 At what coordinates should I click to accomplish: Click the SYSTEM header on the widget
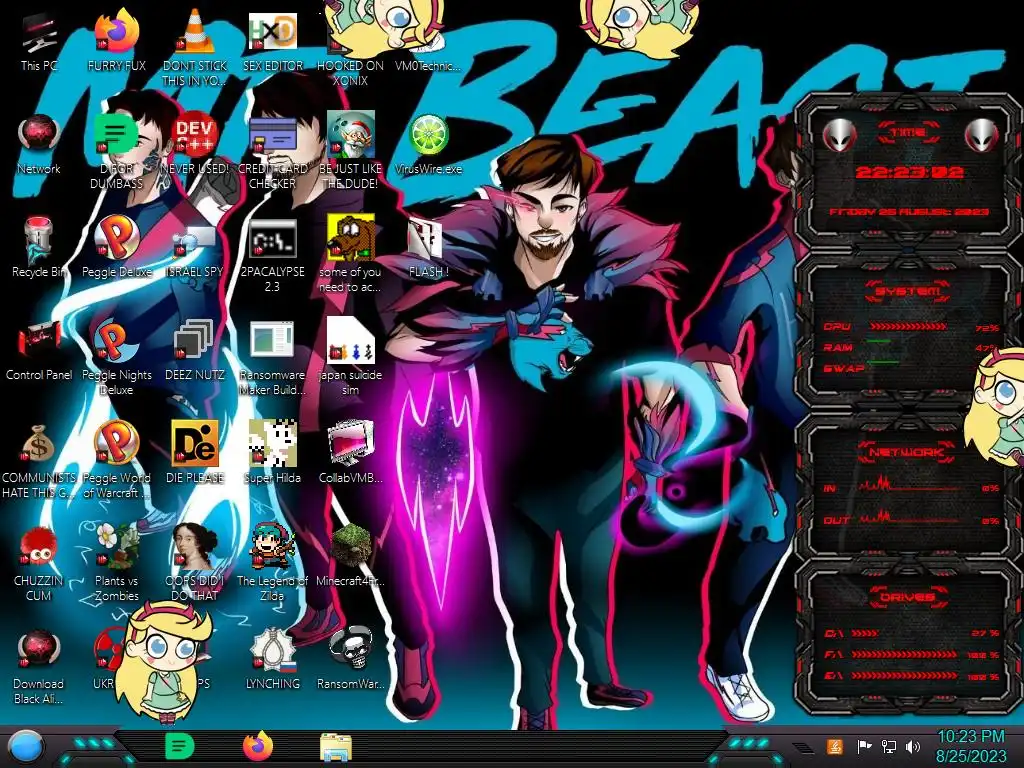click(908, 291)
